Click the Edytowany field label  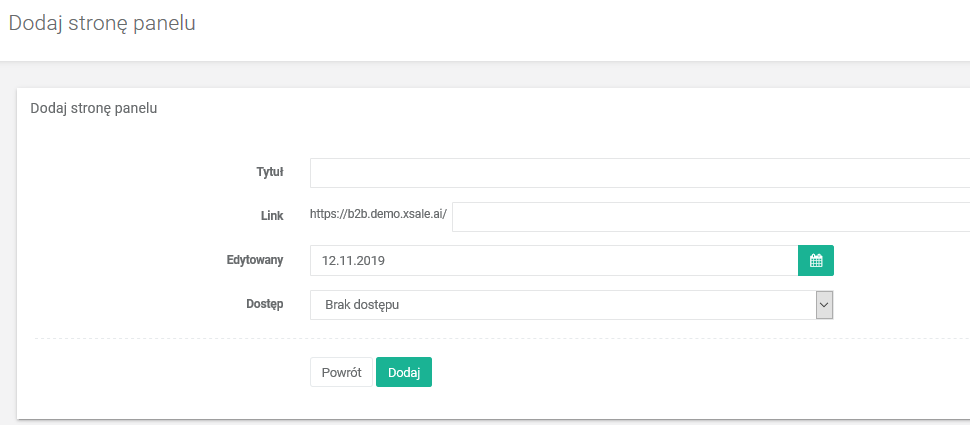click(x=255, y=260)
